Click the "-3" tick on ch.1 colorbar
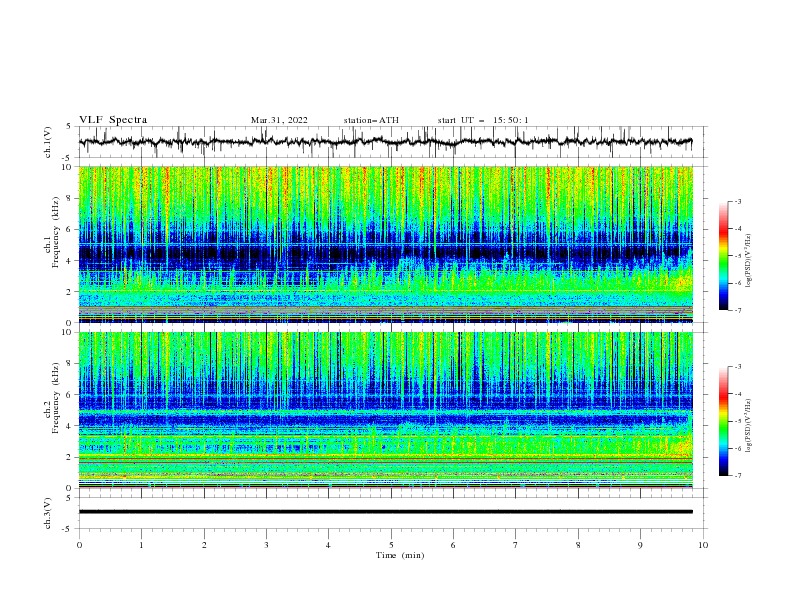The width and height of the screenshot is (792, 612). coord(737,201)
